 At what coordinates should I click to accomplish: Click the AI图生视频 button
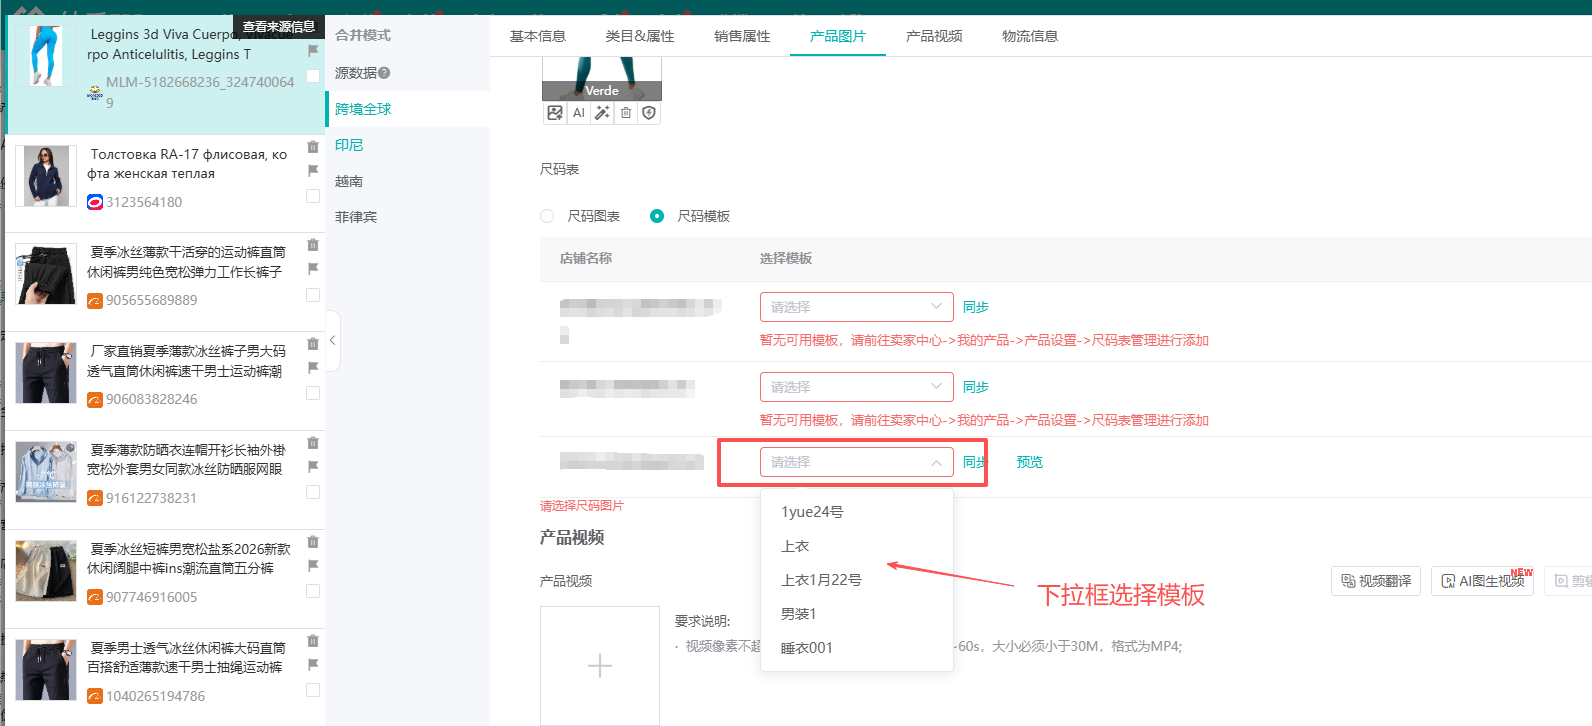tap(1483, 581)
